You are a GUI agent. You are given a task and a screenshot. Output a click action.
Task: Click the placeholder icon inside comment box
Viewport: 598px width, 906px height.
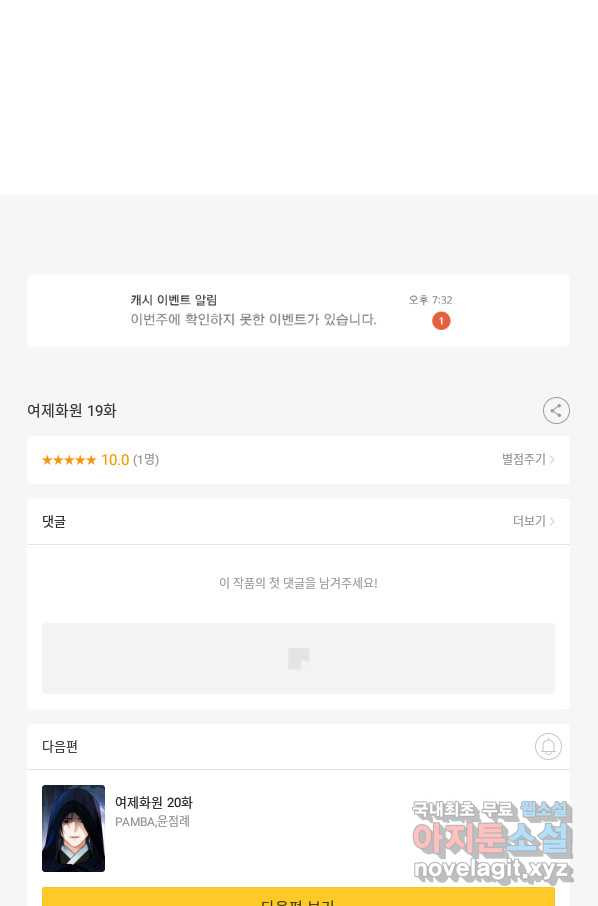[x=299, y=659]
